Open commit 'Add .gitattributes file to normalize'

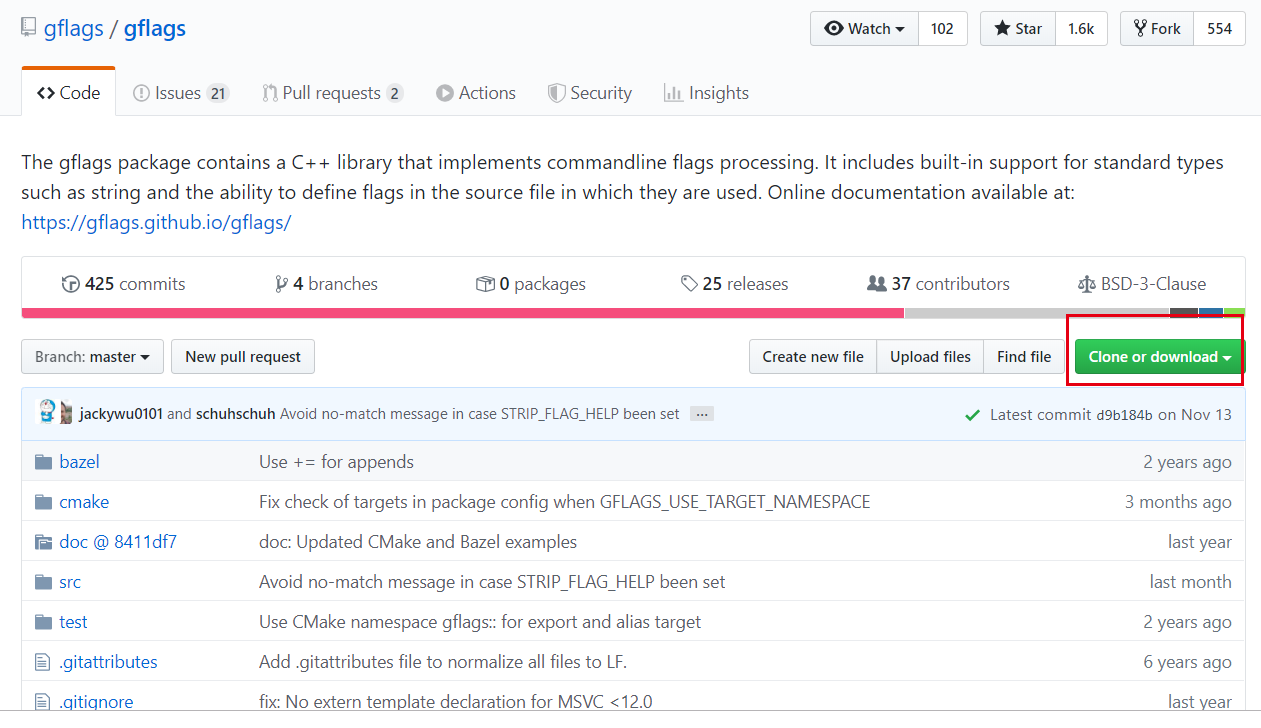(x=443, y=662)
